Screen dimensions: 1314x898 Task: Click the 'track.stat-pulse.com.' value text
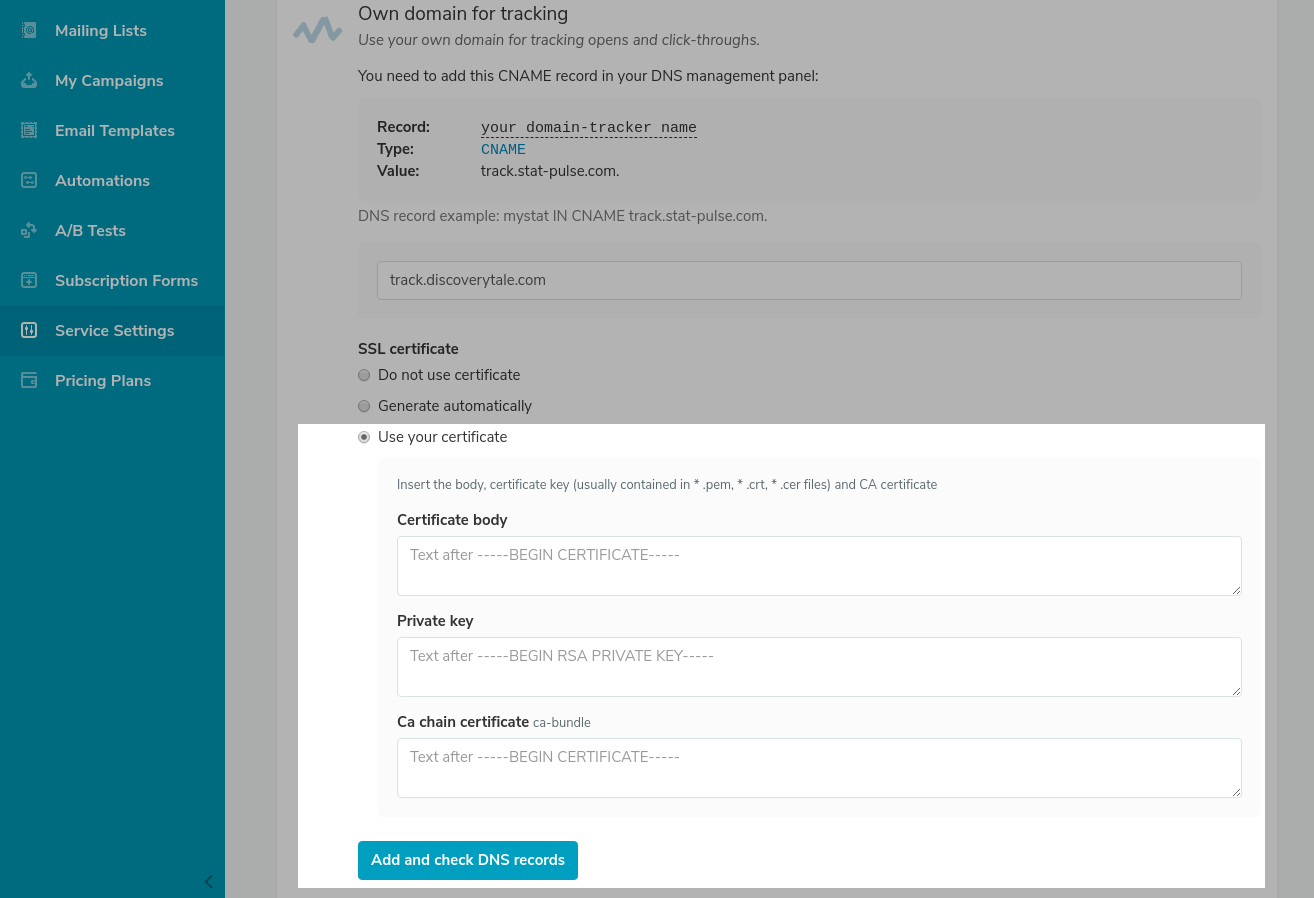(550, 171)
